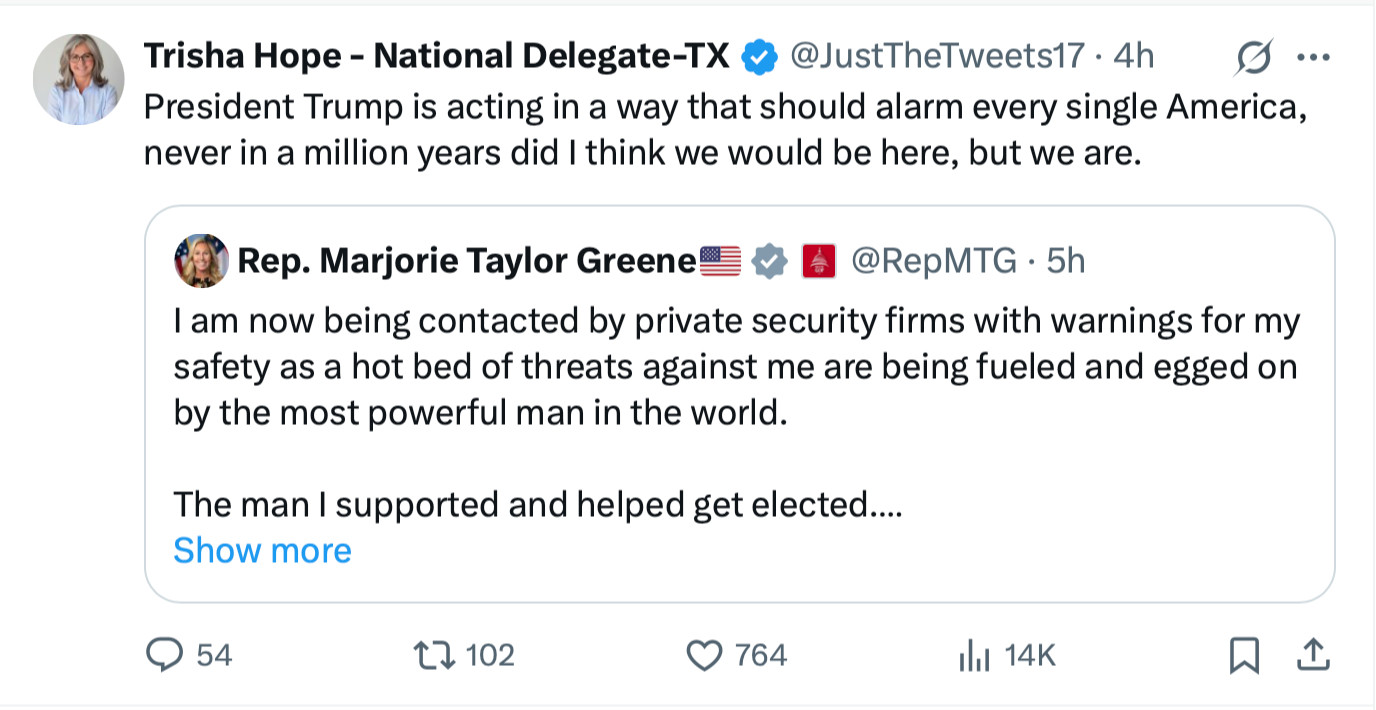
Task: Click Rep. MTG's gray verified badge
Action: click(x=768, y=262)
